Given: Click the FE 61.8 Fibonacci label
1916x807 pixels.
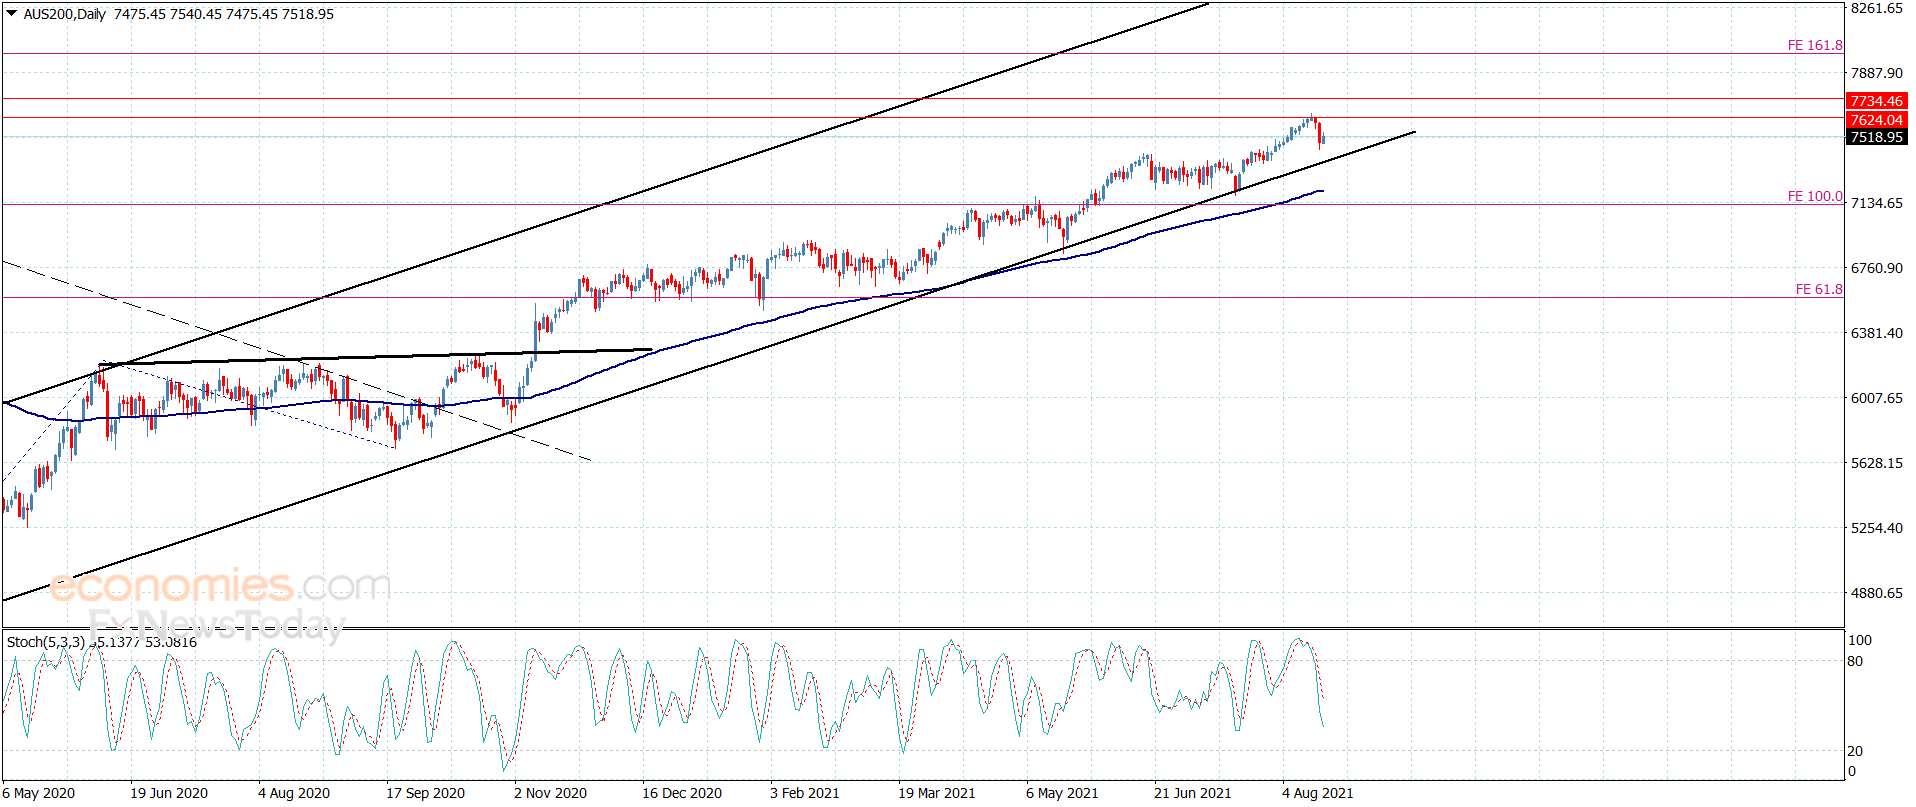Looking at the screenshot, I should (1818, 289).
